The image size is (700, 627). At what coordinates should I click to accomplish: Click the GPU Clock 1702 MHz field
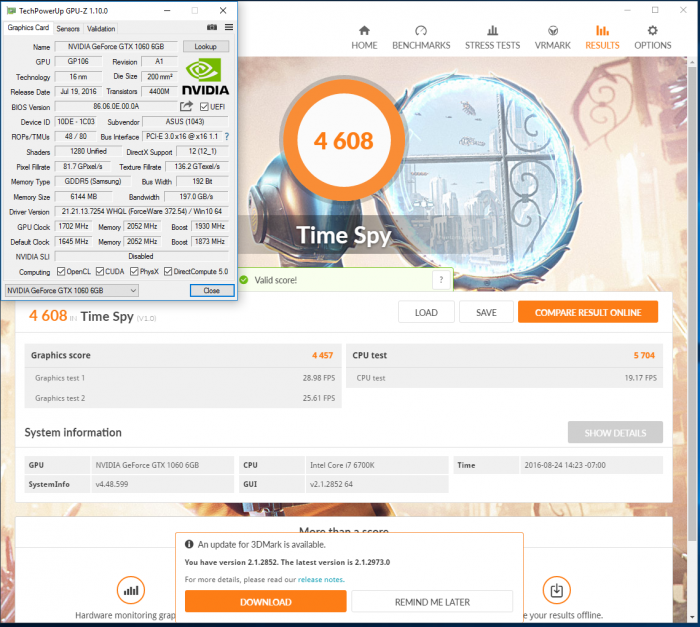click(x=74, y=226)
